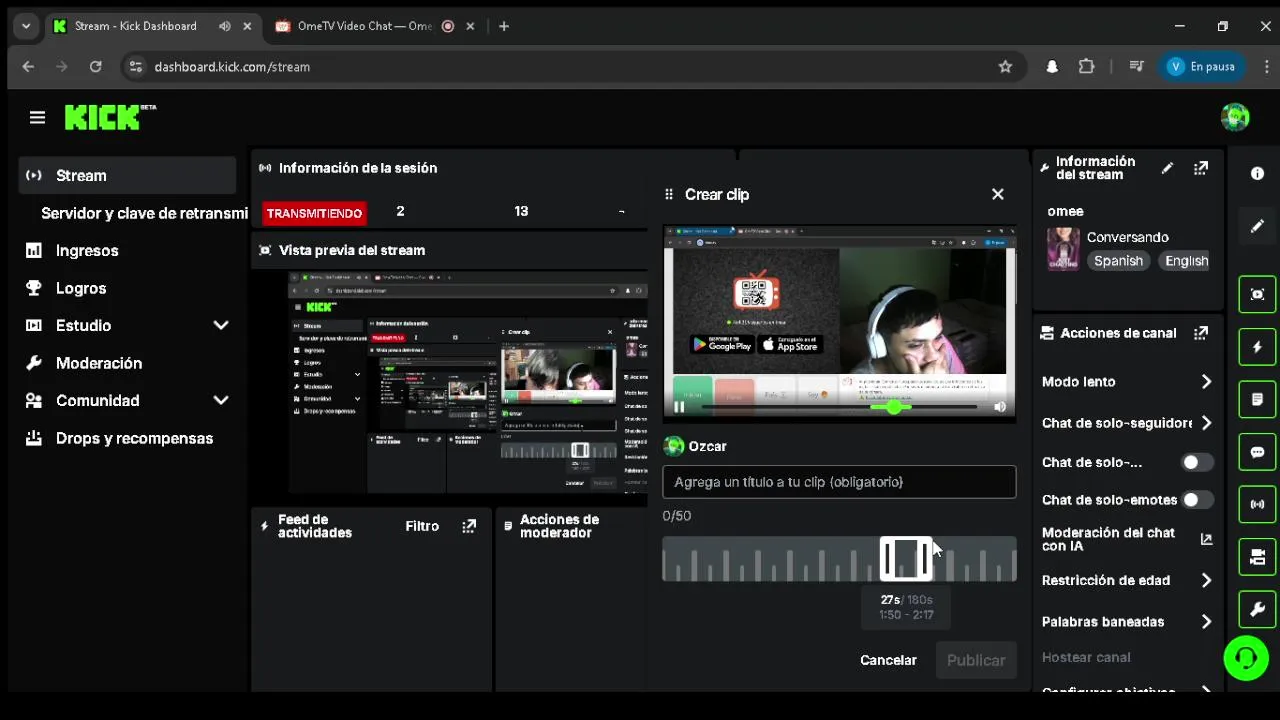Screen dimensions: 1280x720
Task: Open Ingresos in the left navigation
Action: point(87,251)
